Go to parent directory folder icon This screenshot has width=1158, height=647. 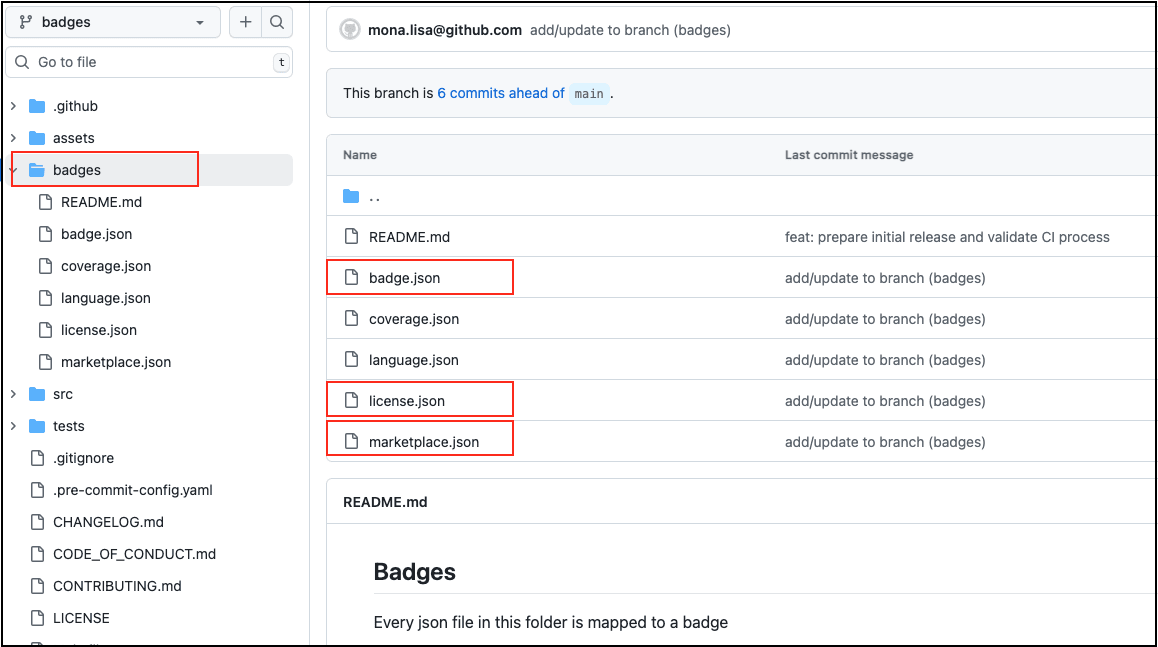click(351, 196)
